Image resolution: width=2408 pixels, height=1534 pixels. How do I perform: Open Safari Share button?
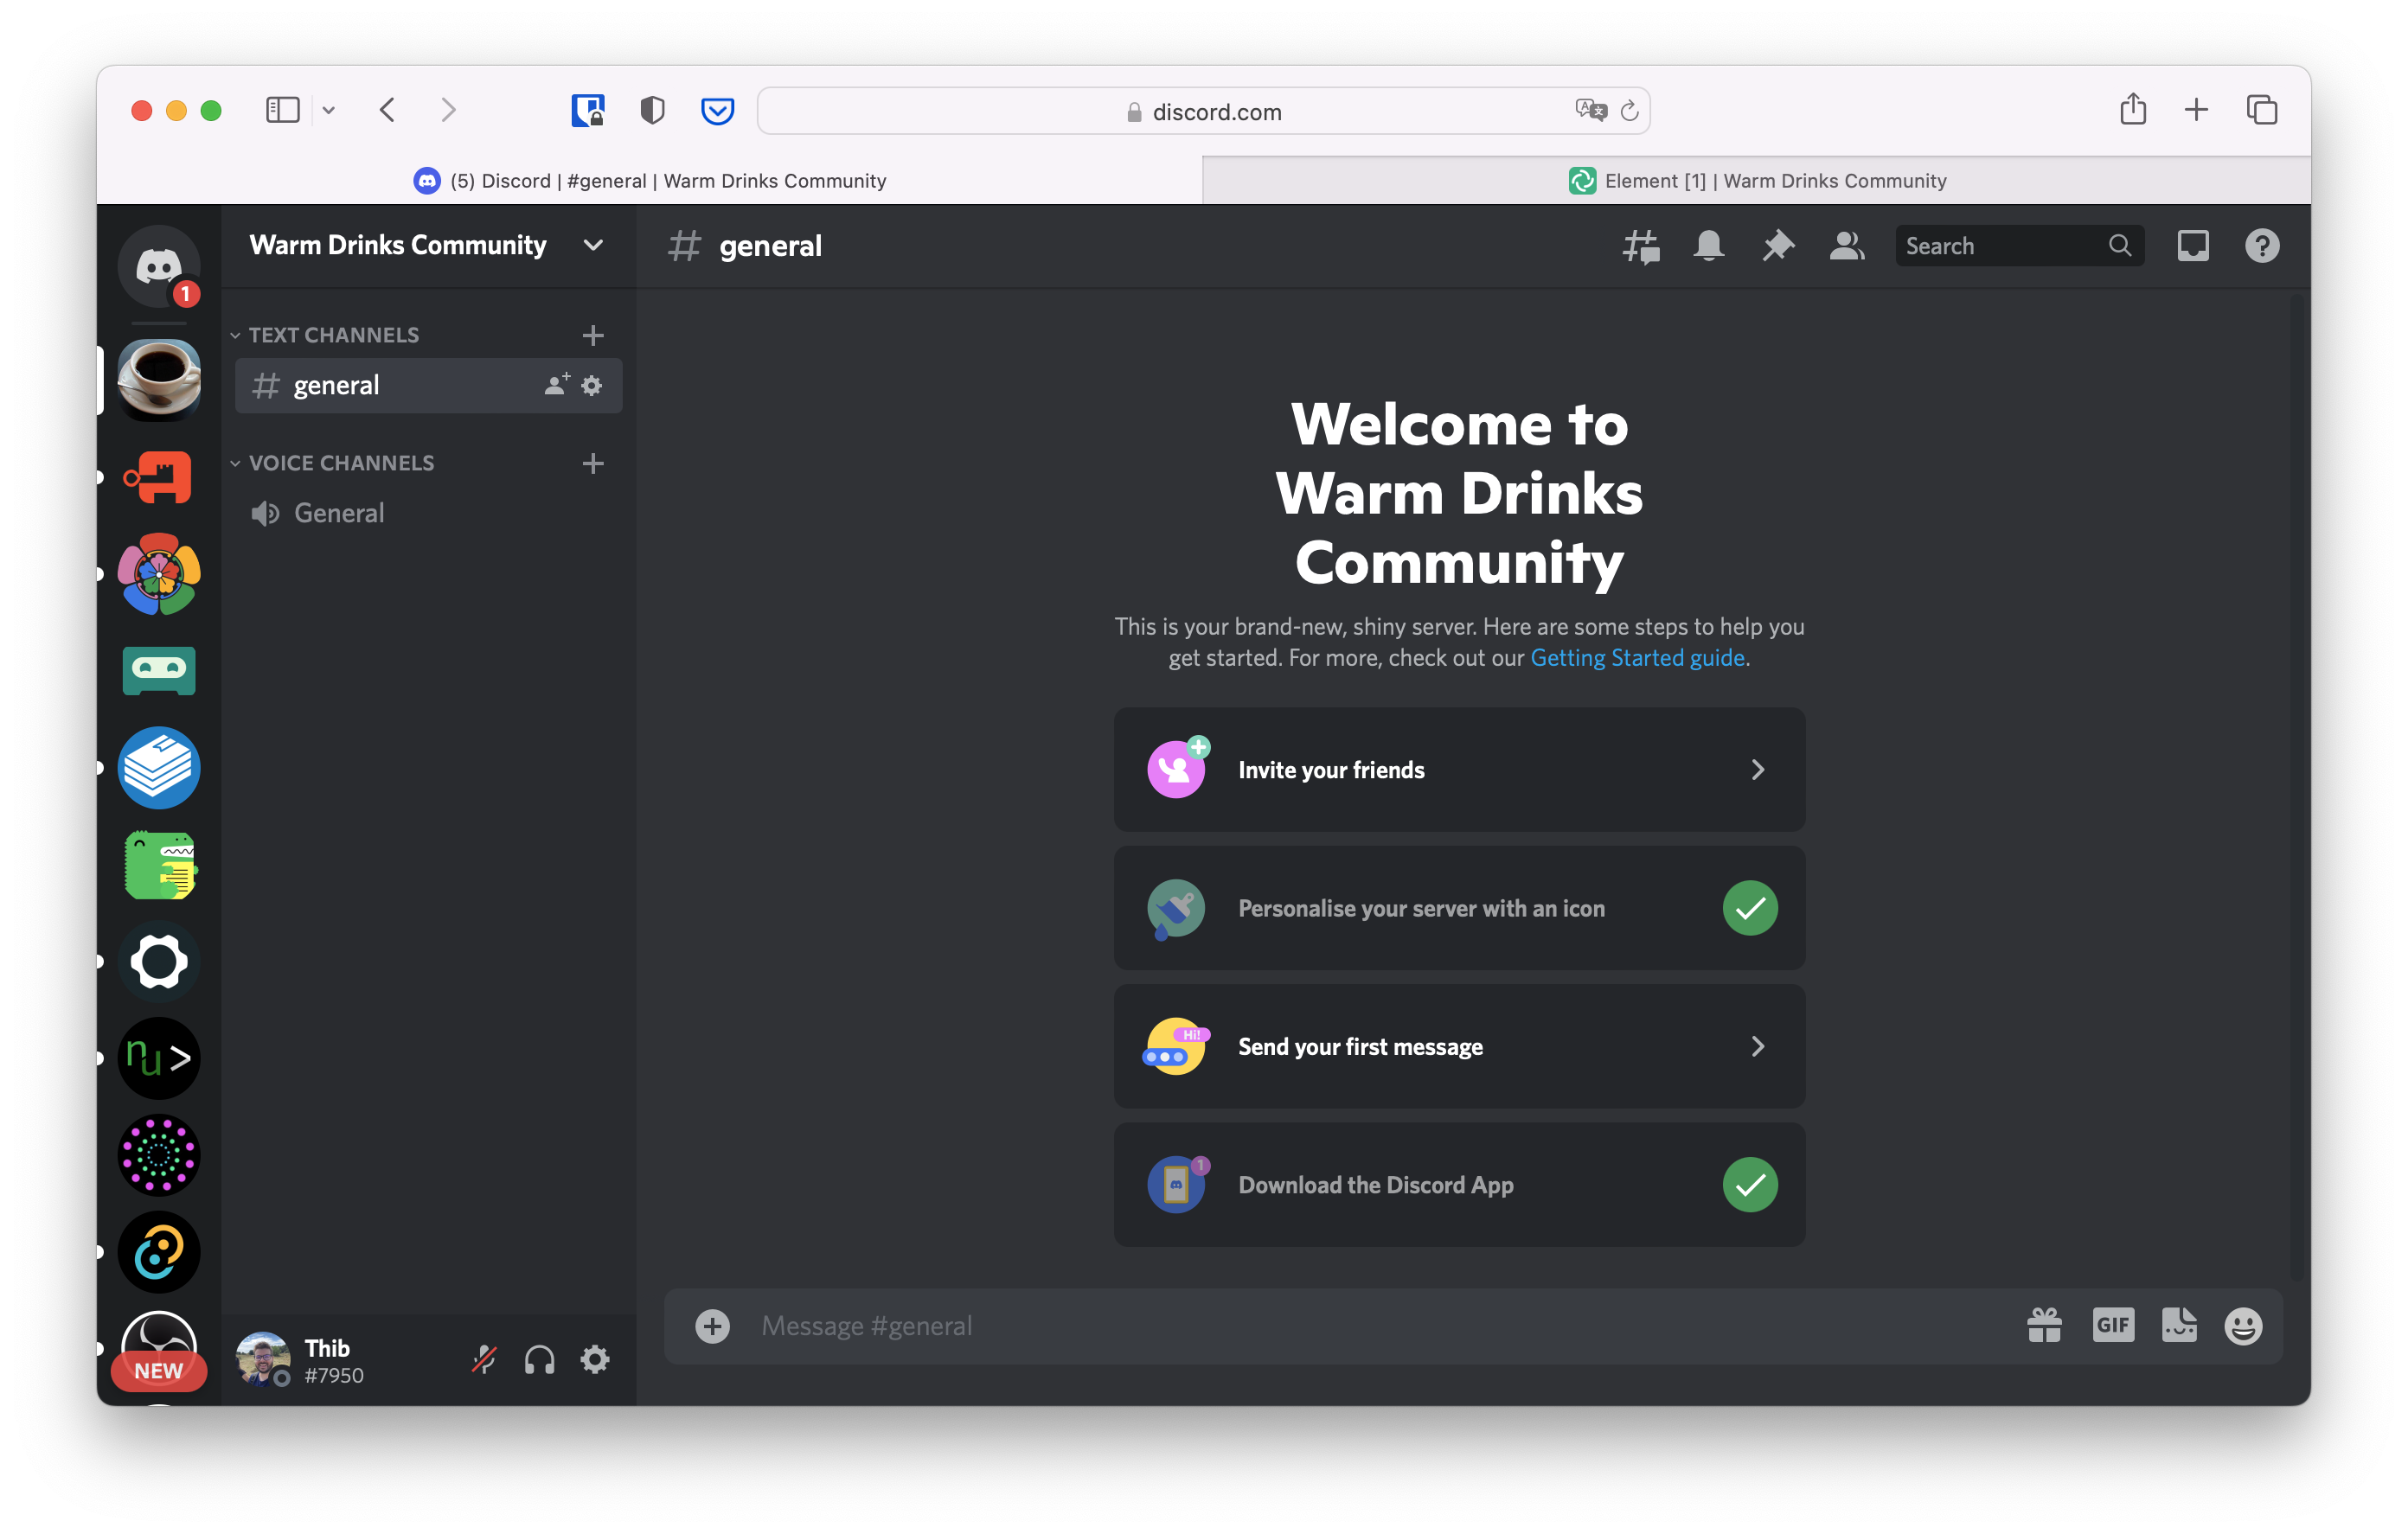point(2133,108)
